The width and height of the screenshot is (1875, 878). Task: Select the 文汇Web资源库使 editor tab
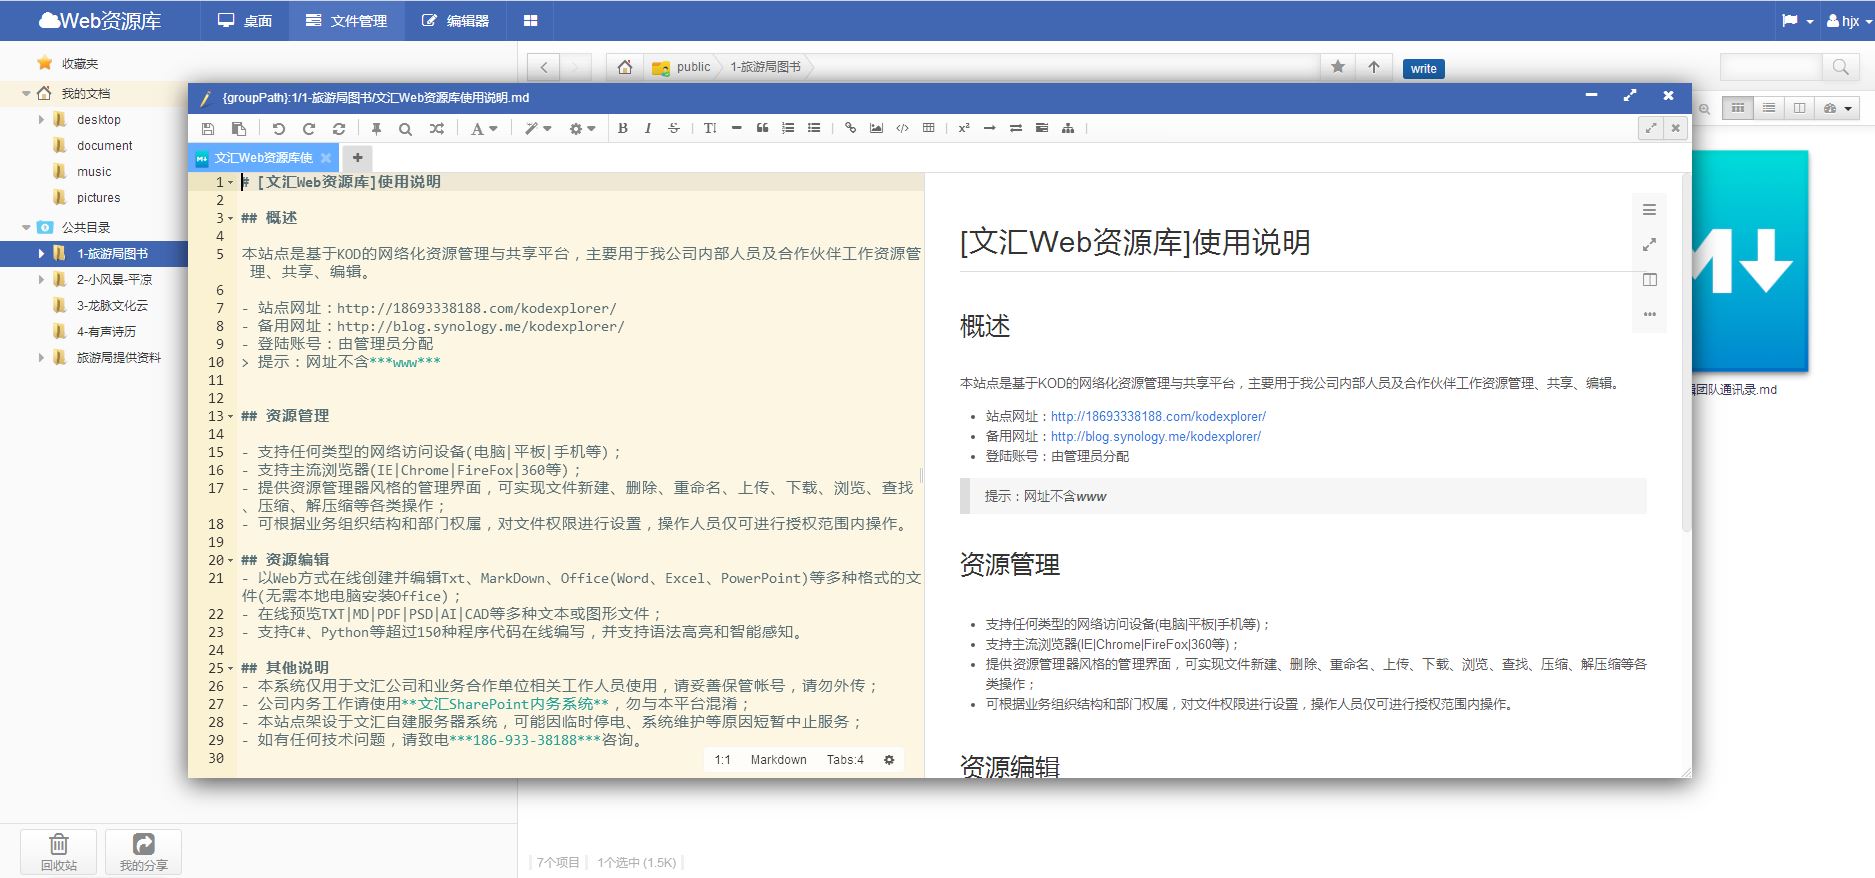coord(264,157)
